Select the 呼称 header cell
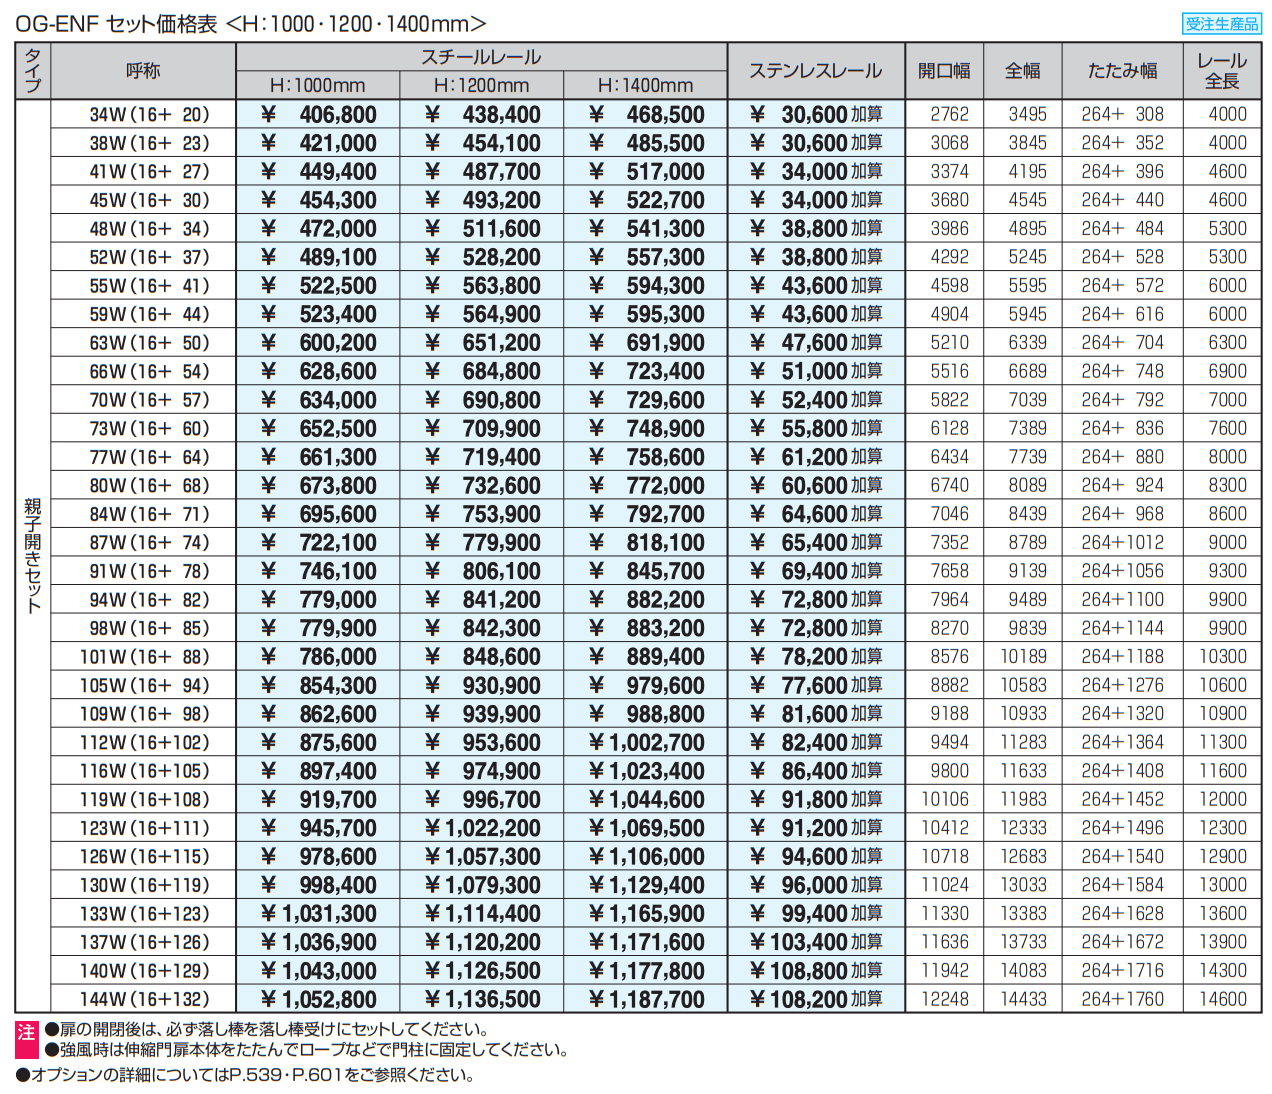The height and width of the screenshot is (1094, 1272). (143, 71)
